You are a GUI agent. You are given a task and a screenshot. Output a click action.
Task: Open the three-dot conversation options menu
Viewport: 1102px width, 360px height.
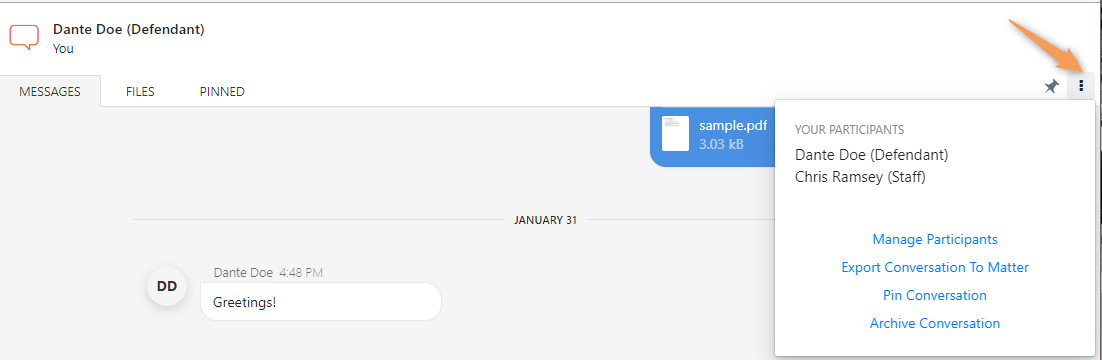point(1081,86)
